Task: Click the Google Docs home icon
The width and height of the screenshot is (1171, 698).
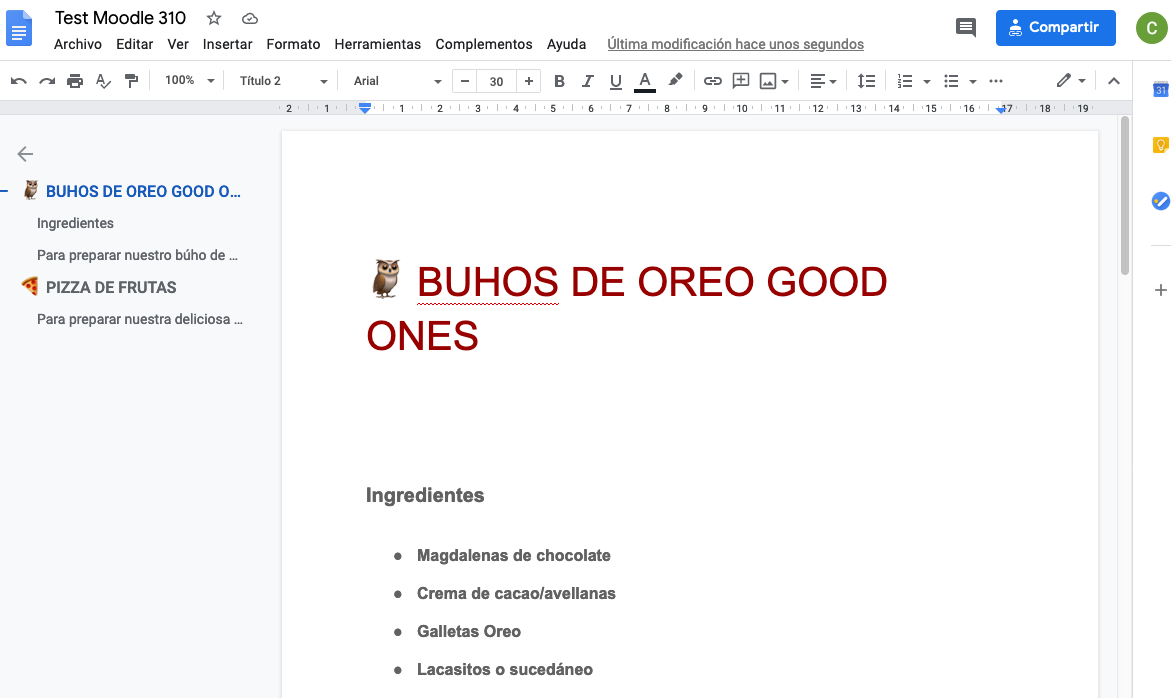Action: 19,29
